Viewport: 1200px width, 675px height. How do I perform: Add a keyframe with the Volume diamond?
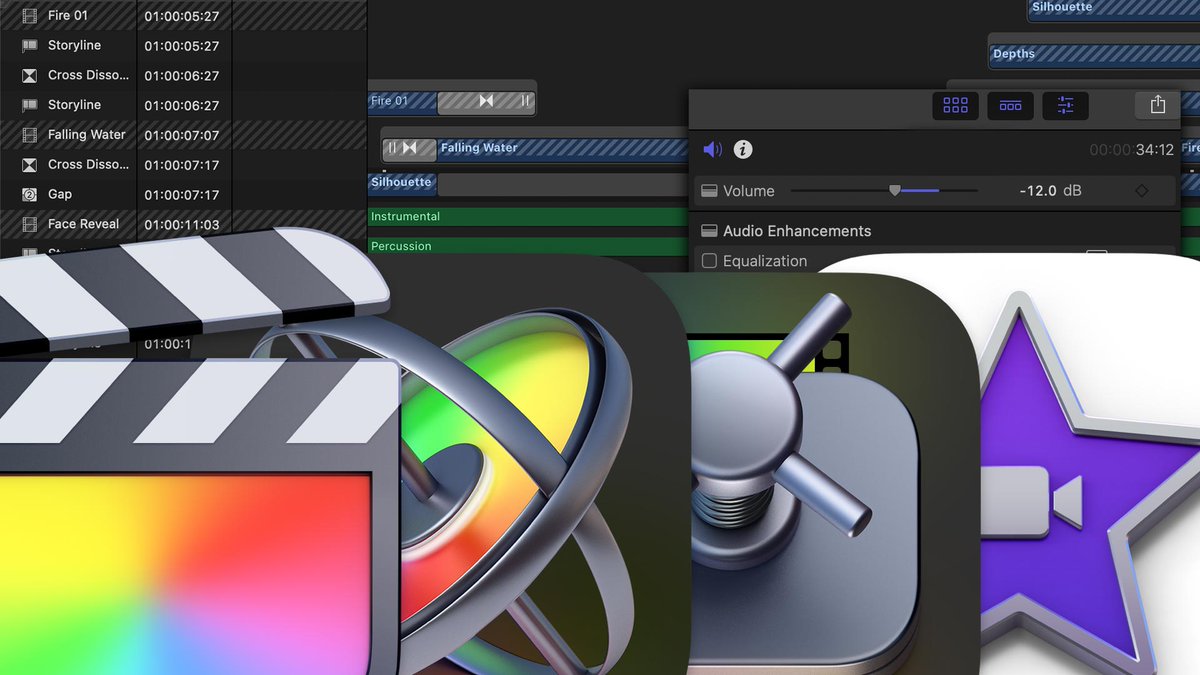coord(1142,190)
